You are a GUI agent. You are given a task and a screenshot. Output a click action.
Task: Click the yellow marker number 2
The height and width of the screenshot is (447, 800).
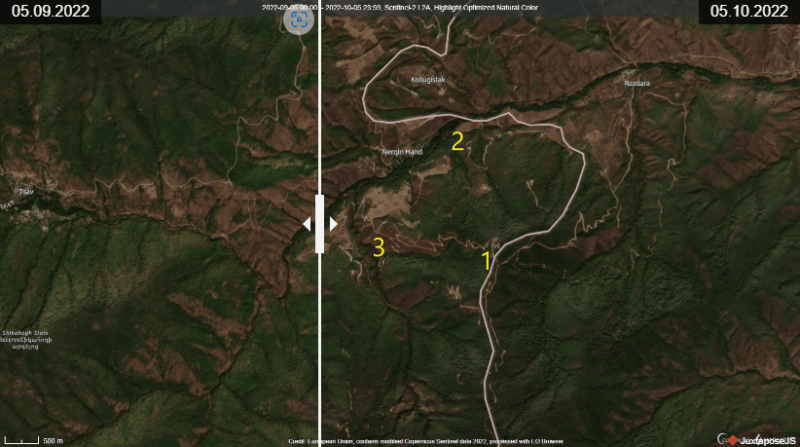point(457,141)
